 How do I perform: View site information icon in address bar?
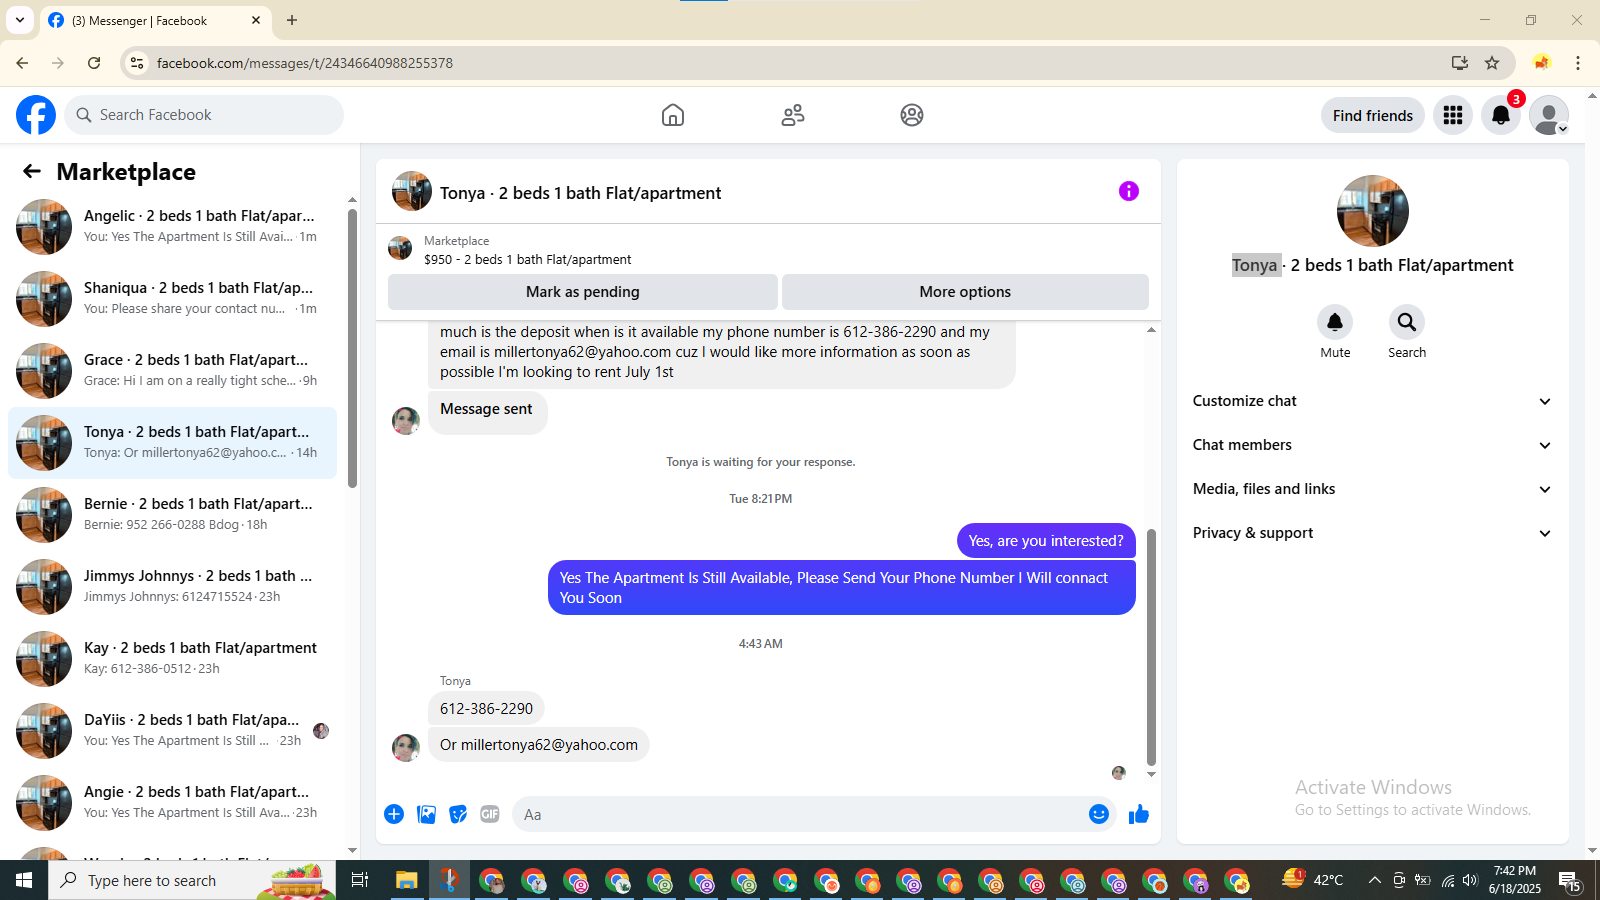(x=137, y=63)
